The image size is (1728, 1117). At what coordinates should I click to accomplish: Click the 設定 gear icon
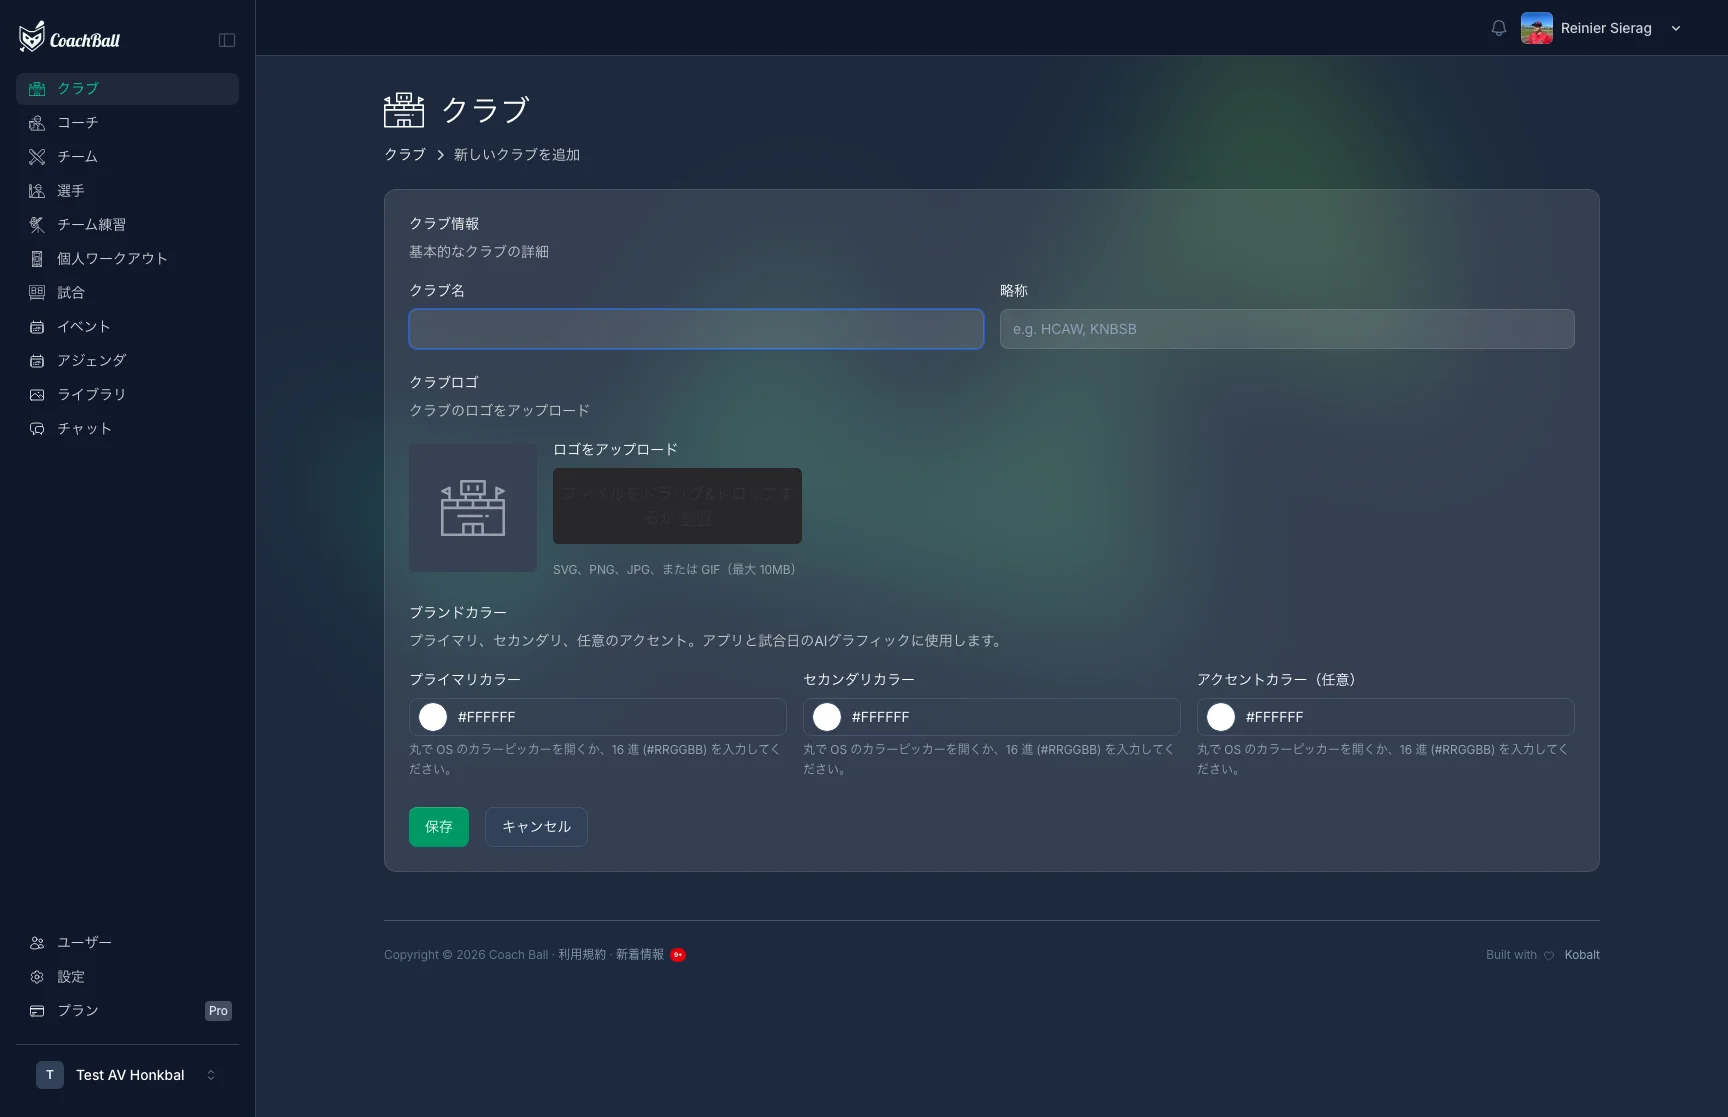tap(37, 976)
